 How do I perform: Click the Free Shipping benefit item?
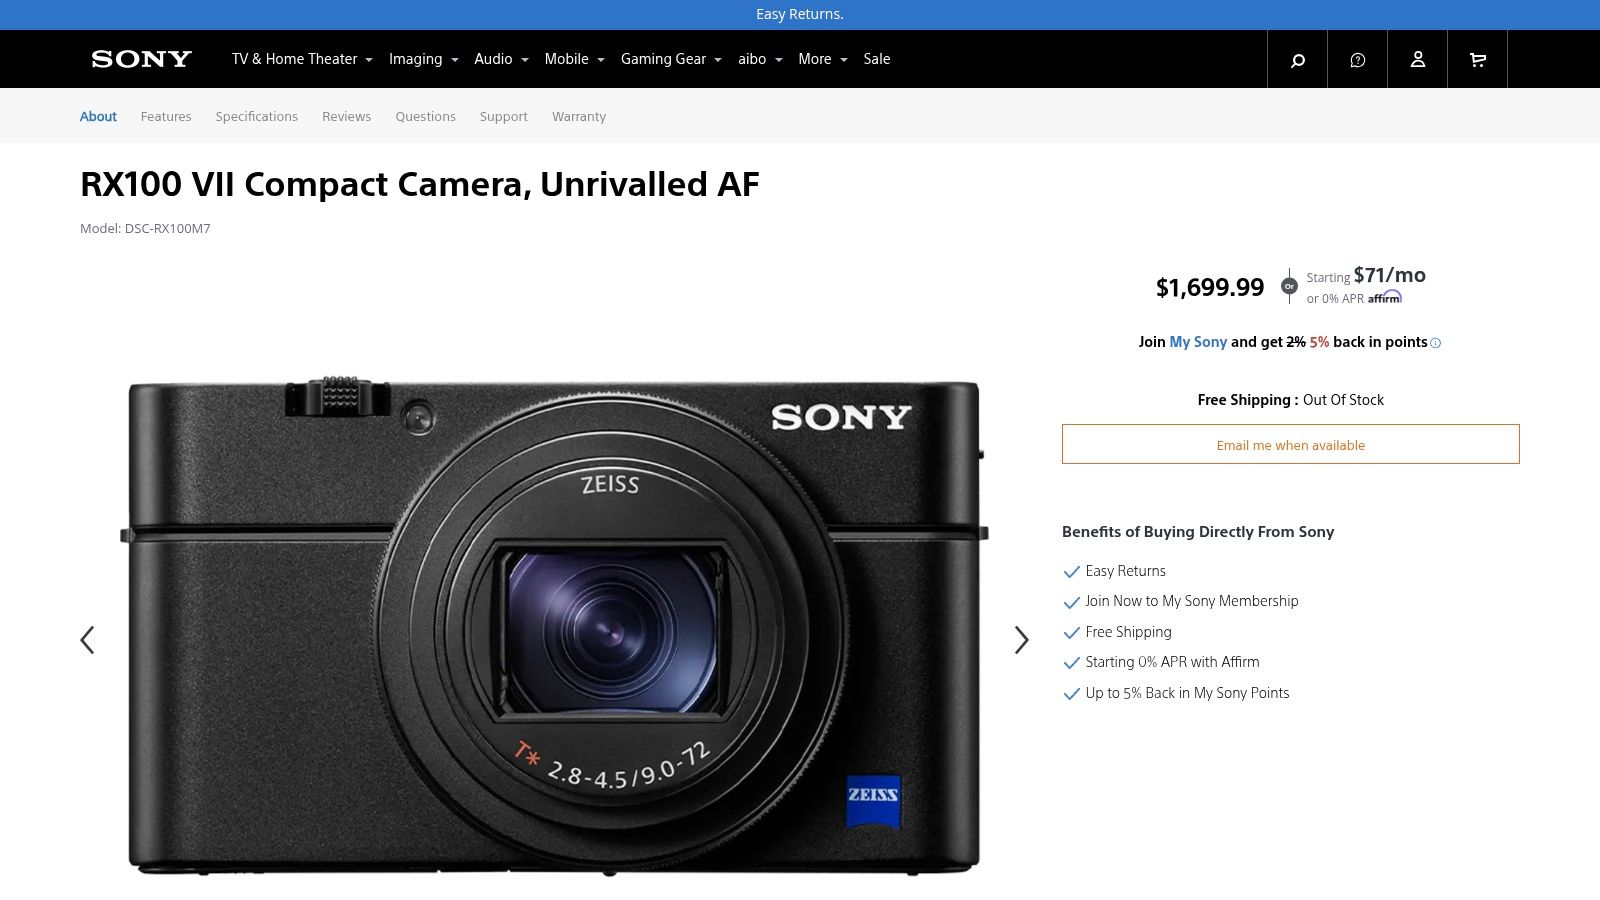1128,632
